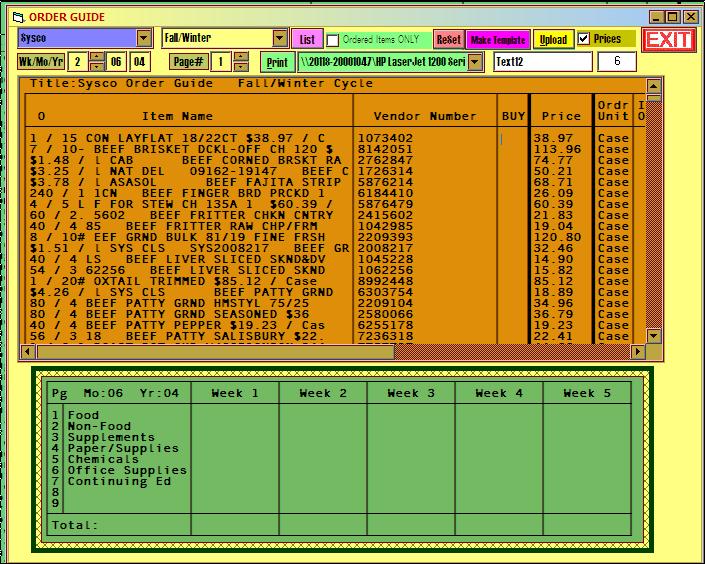
Task: Click the Total: row label
Action: point(75,525)
